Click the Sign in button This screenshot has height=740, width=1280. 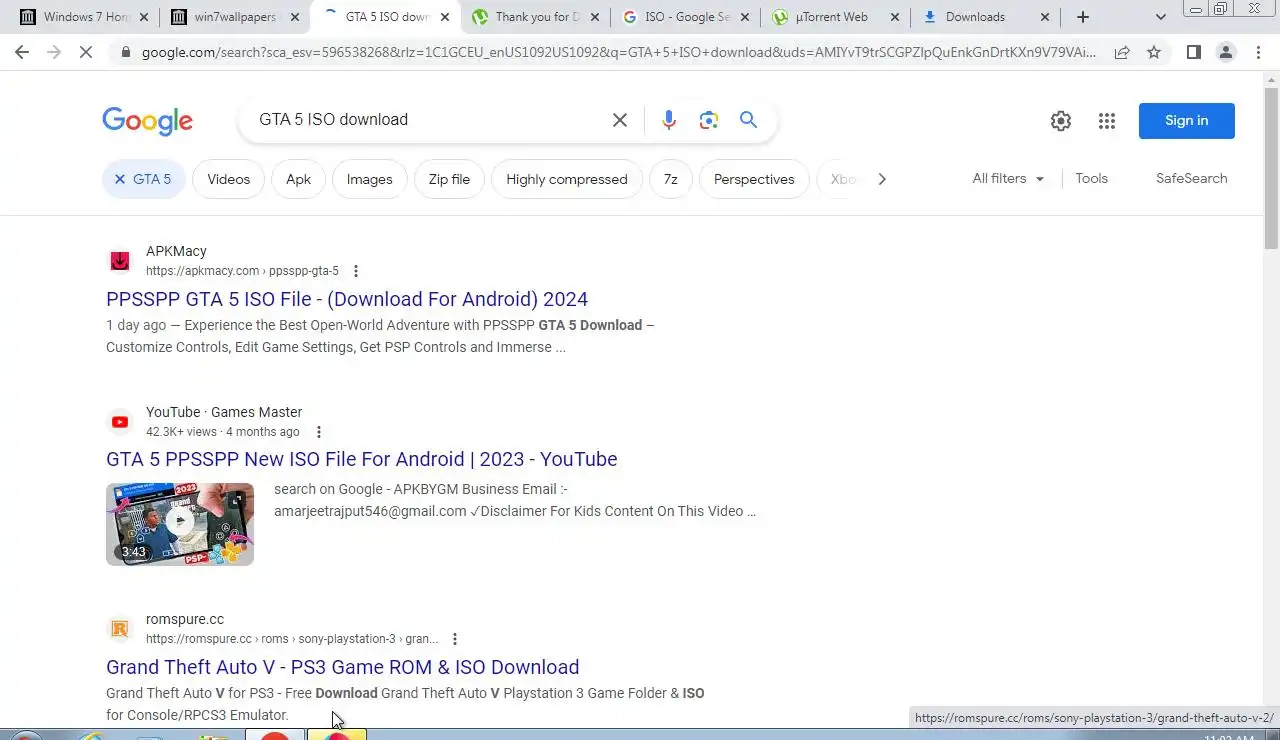(1186, 120)
